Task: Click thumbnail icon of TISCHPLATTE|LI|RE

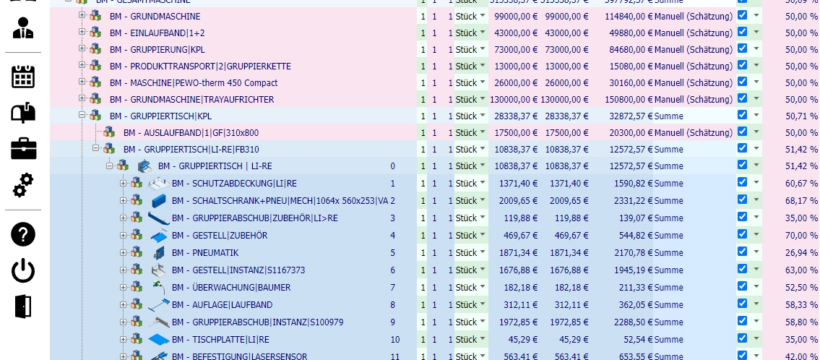Action: pos(158,340)
